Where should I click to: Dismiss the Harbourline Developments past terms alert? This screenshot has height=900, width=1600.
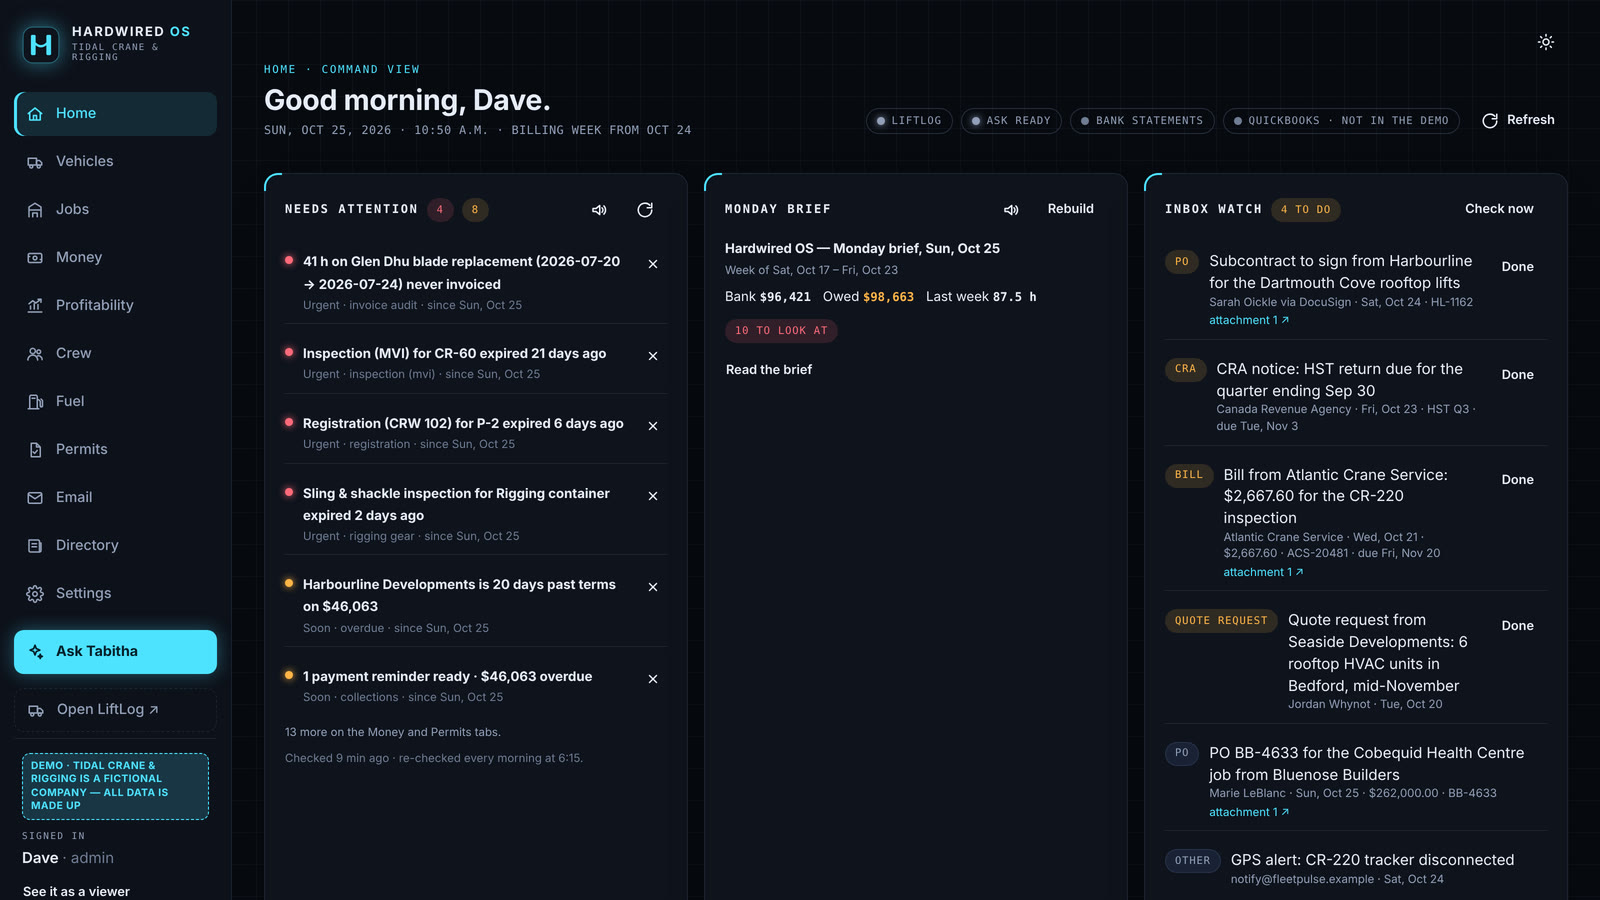(x=653, y=587)
